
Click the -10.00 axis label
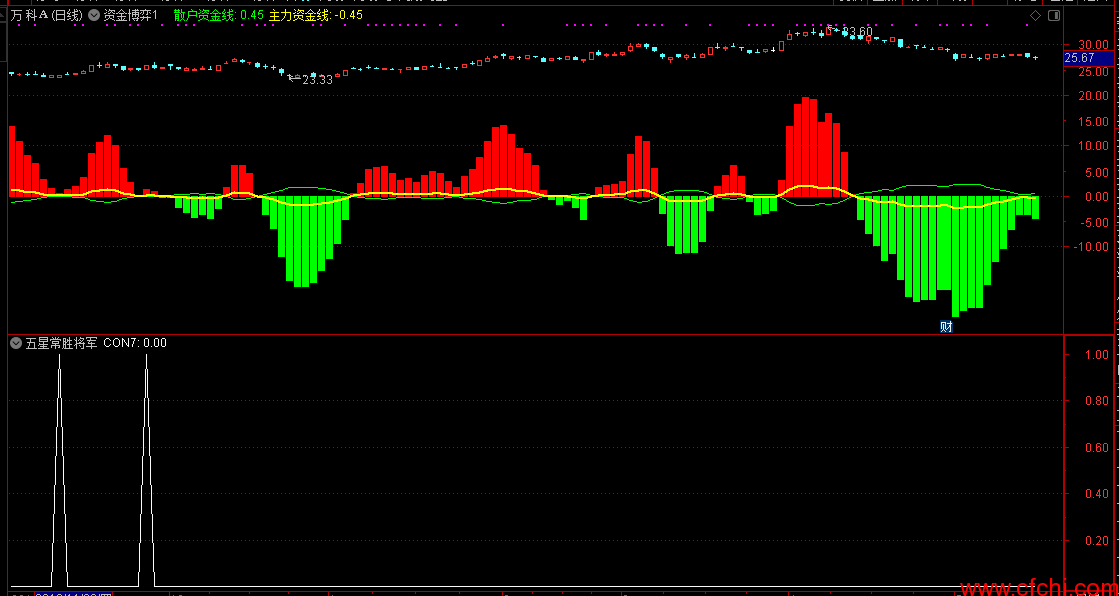pos(1092,247)
